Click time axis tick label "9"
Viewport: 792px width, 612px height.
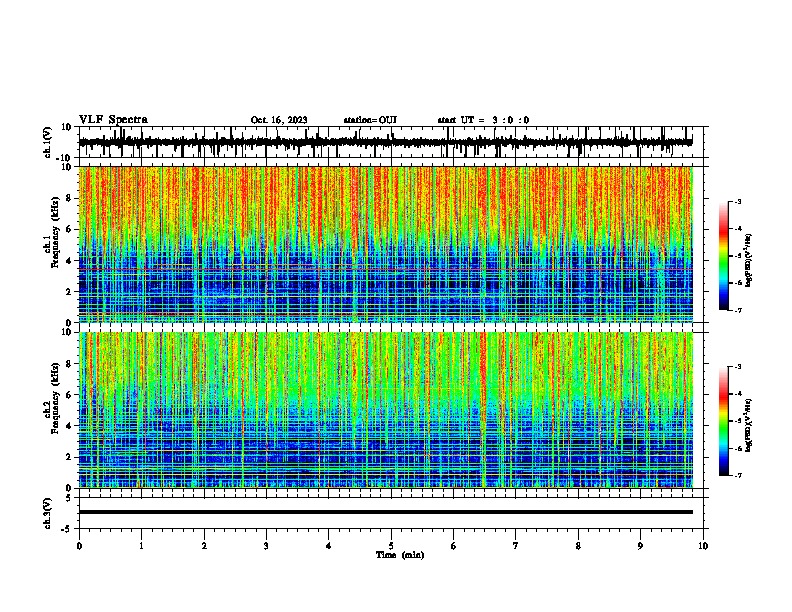point(640,546)
